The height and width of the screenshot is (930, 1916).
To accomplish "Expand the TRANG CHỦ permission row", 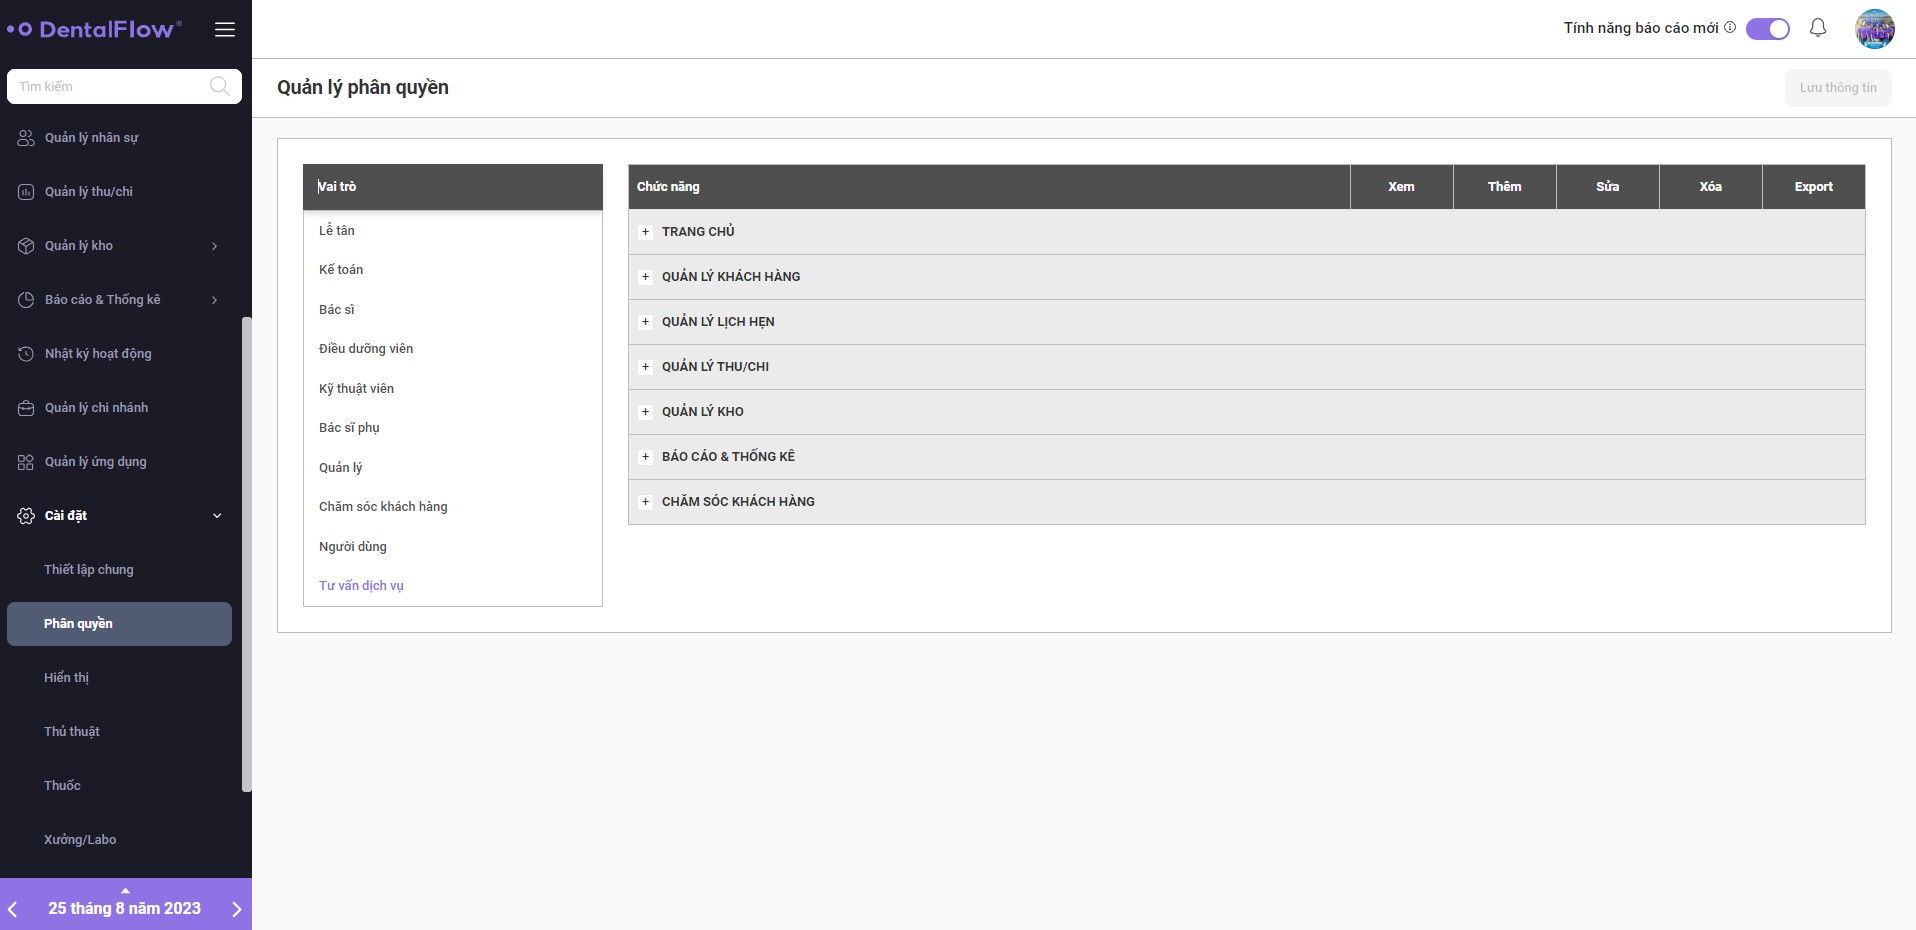I will coord(645,232).
